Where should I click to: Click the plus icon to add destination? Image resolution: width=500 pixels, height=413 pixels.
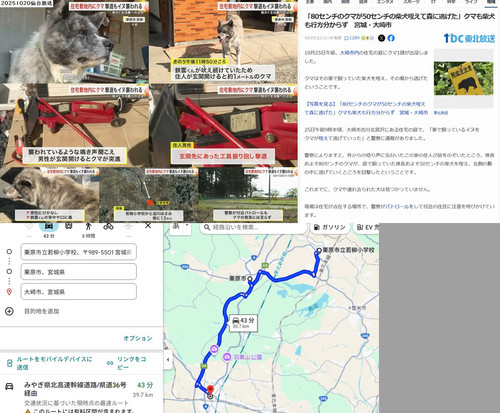9,311
